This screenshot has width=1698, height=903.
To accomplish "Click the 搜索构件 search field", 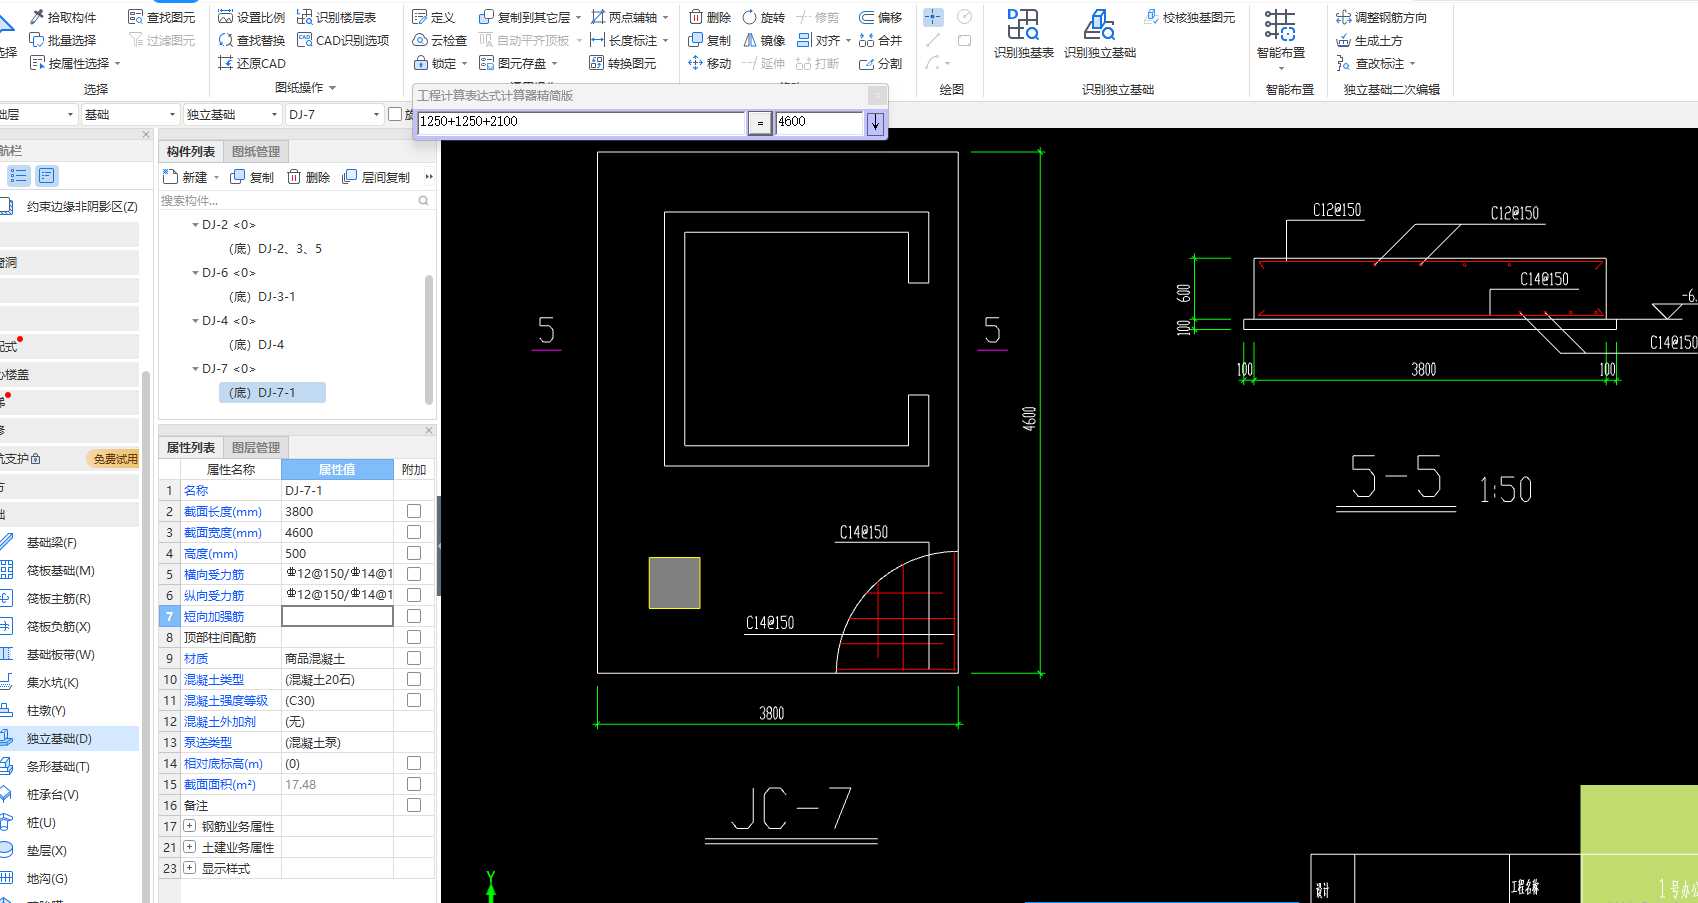I will pyautogui.click(x=295, y=201).
